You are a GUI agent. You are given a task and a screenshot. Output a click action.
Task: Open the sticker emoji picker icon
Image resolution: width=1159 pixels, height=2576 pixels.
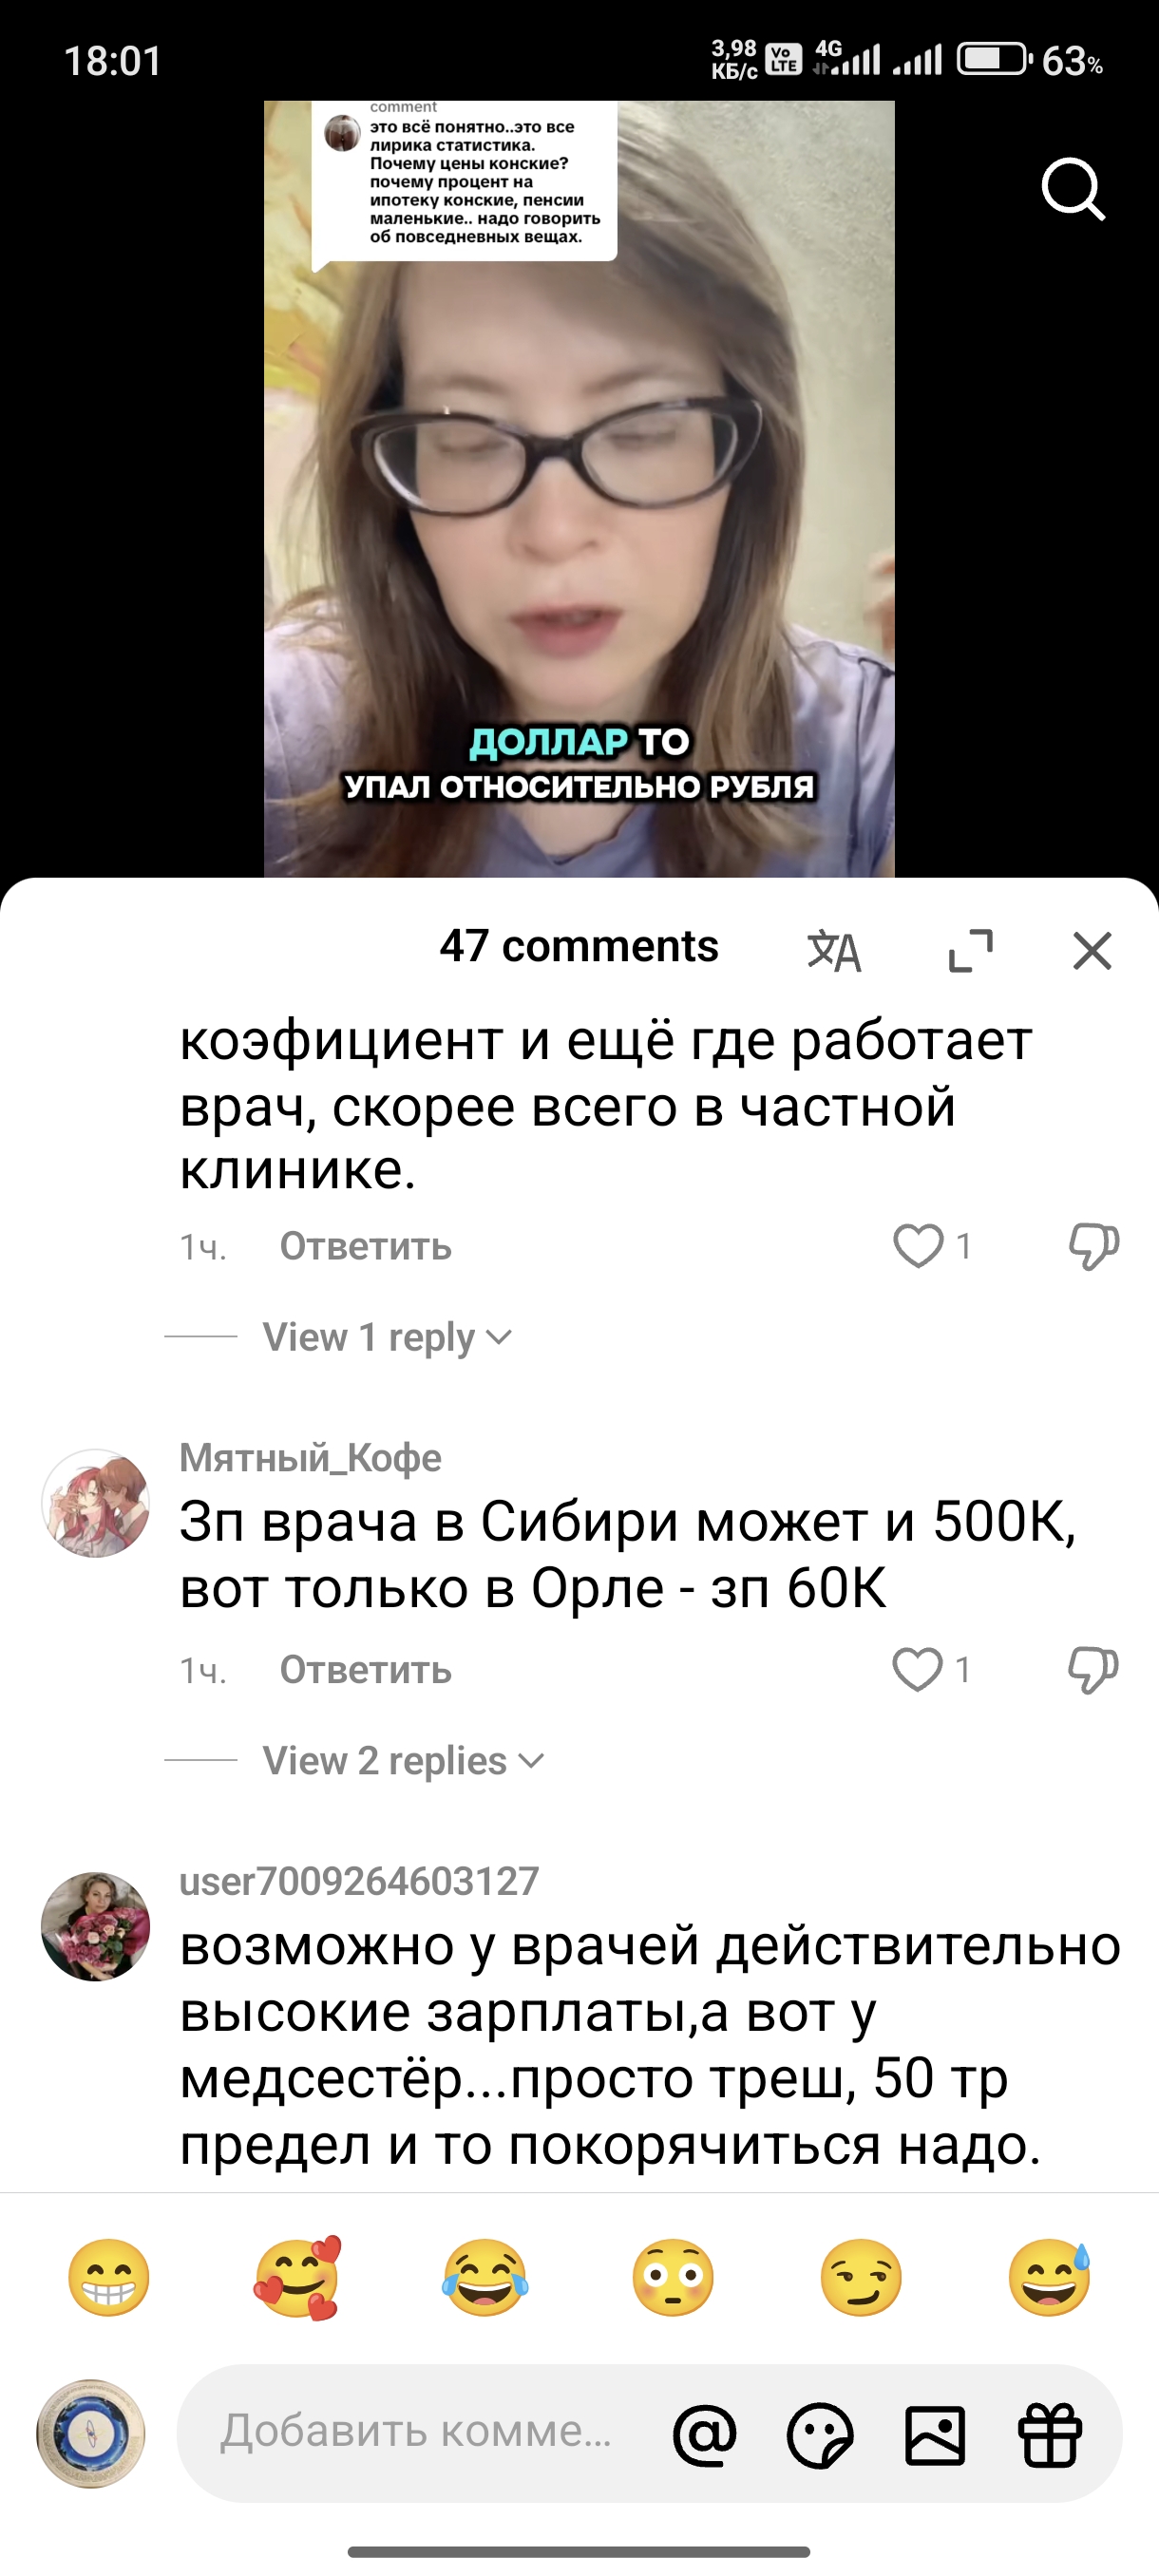(820, 2434)
